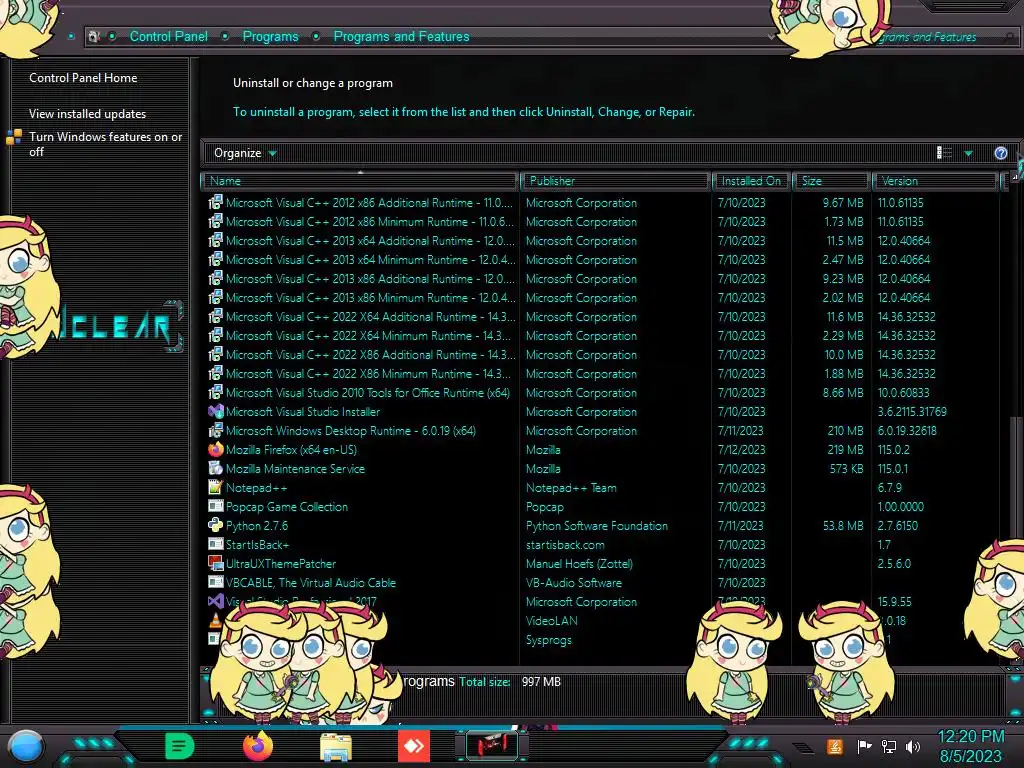This screenshot has width=1024, height=768.
Task: Expand the view options dropdown arrow
Action: point(968,153)
